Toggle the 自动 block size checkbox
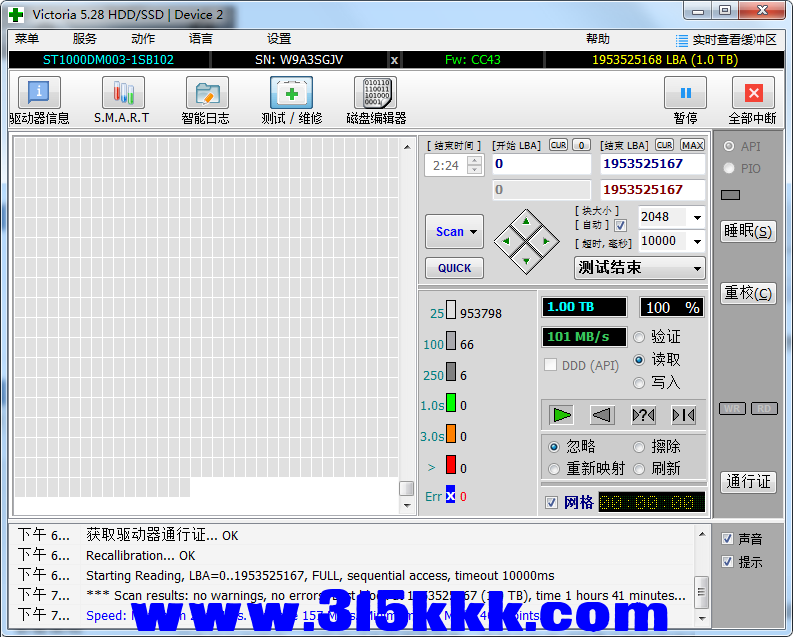Image resolution: width=793 pixels, height=637 pixels. pos(621,225)
